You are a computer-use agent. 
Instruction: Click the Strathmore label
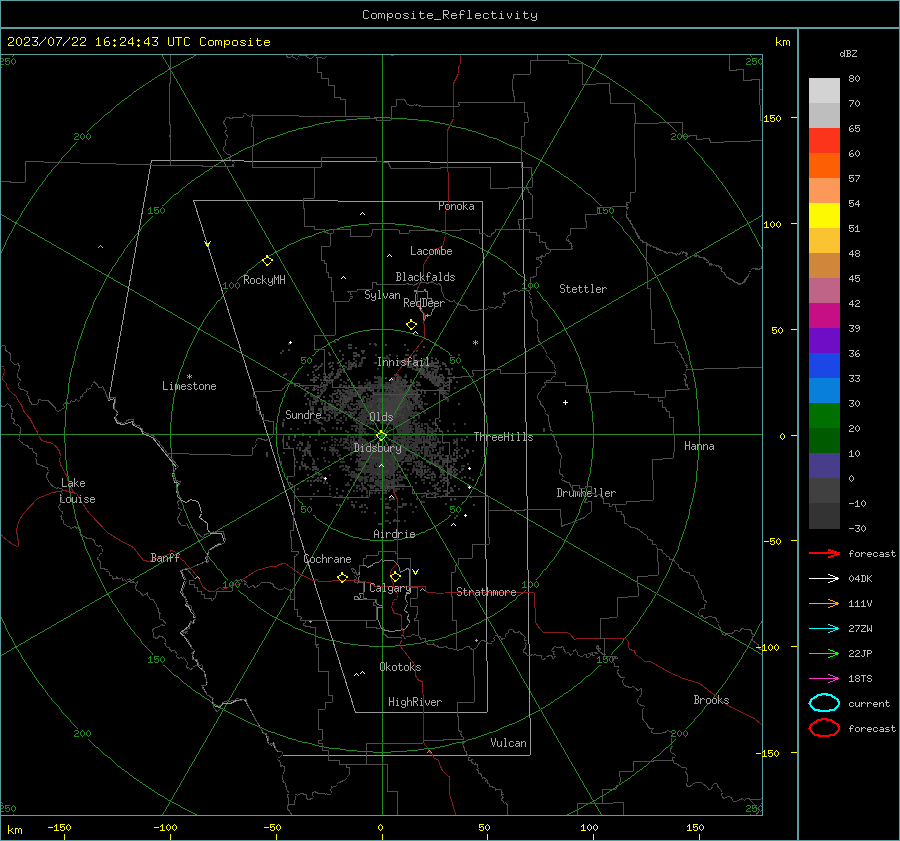(x=486, y=592)
